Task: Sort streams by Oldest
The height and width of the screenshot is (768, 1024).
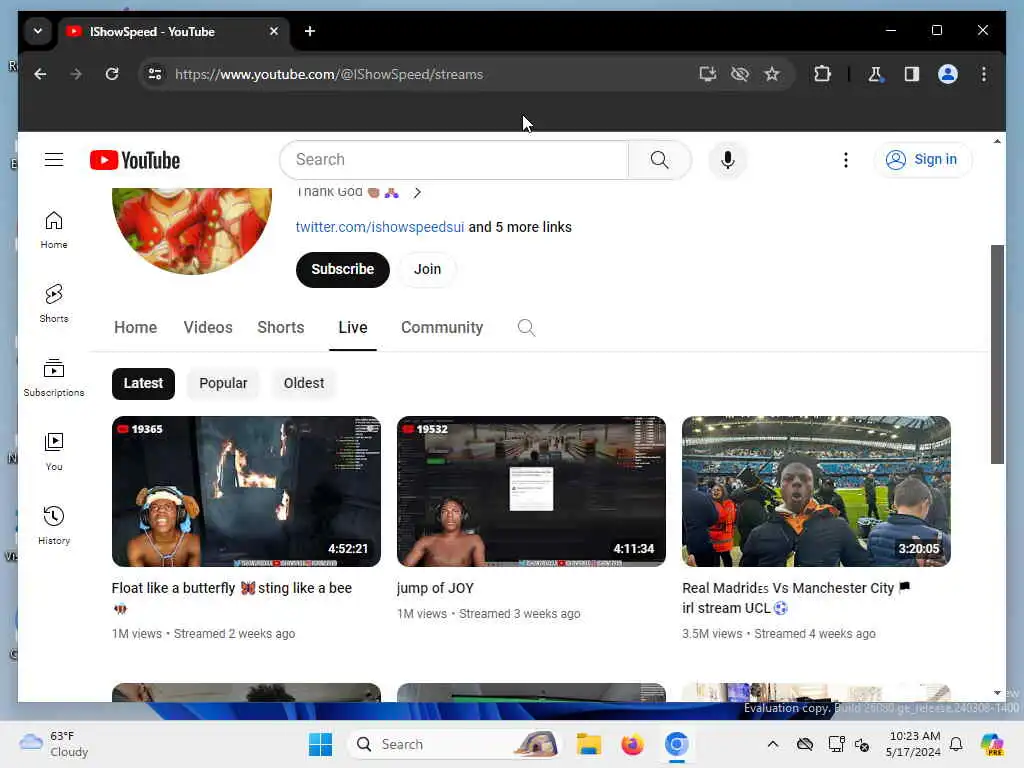Action: [x=304, y=383]
